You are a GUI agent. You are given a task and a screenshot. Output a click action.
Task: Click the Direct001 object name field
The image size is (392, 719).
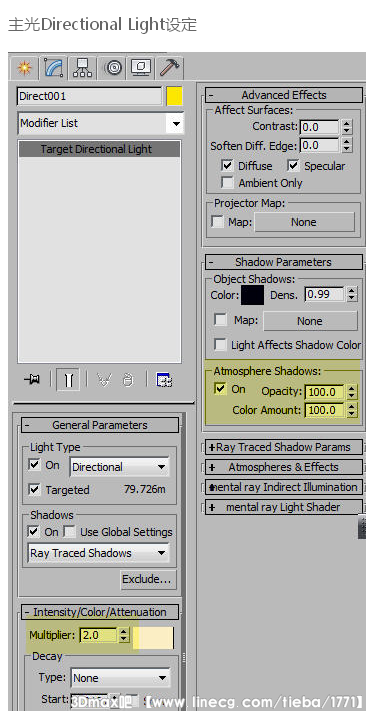89,96
